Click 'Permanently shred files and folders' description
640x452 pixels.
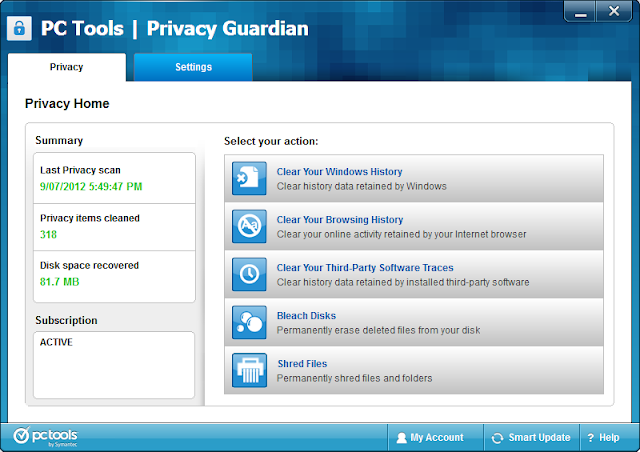[354, 378]
